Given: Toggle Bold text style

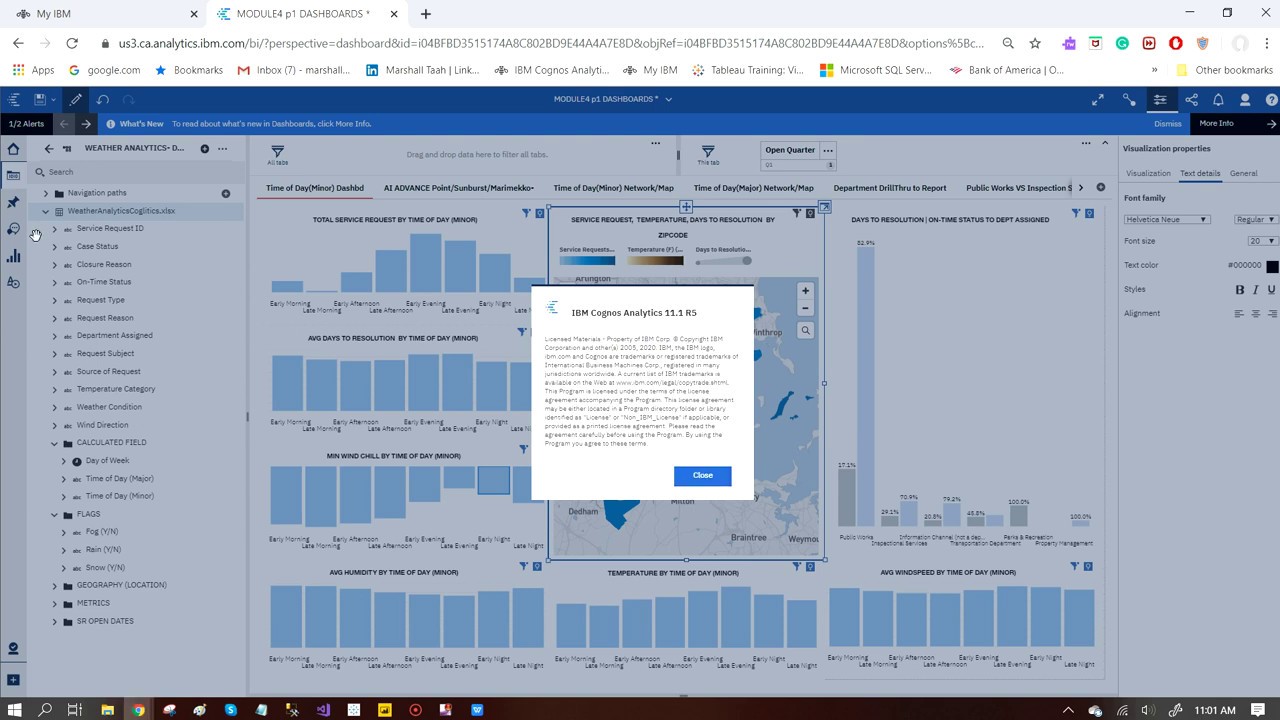Looking at the screenshot, I should pyautogui.click(x=1240, y=289).
